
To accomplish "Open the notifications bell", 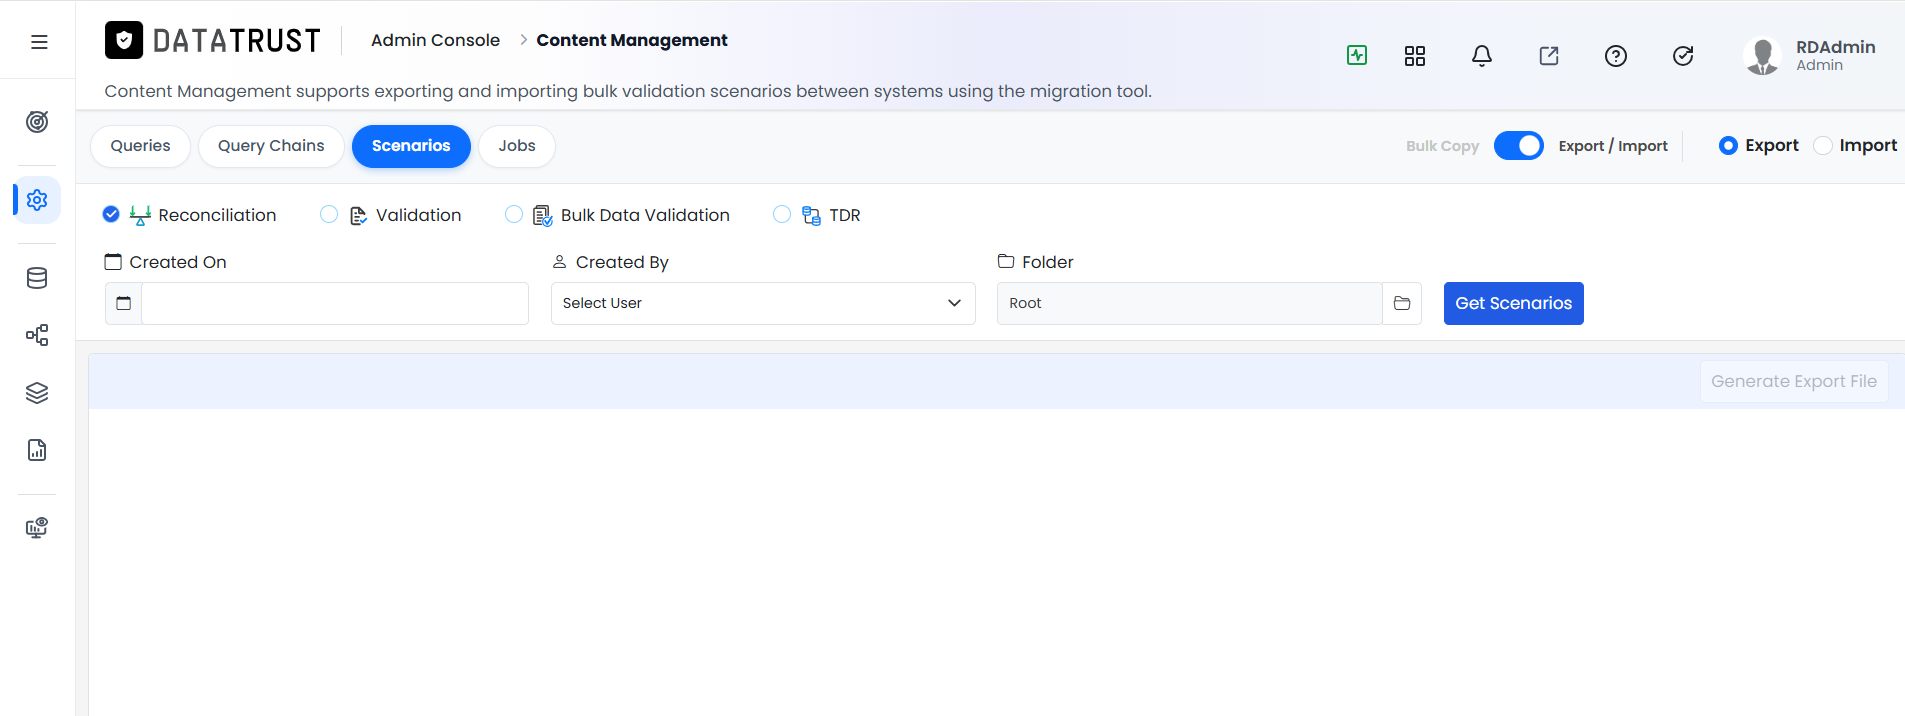I will (x=1482, y=56).
